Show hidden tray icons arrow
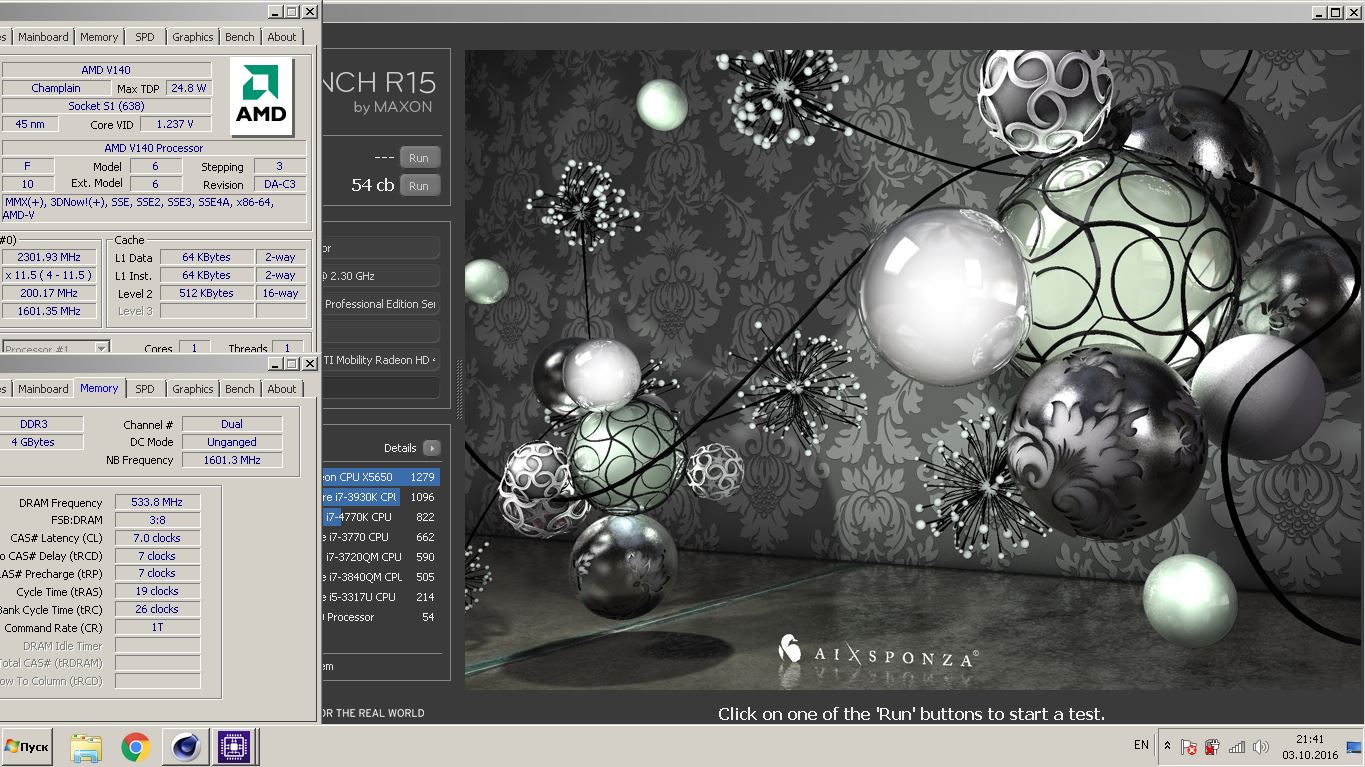Viewport: 1365px width, 767px height. click(1167, 746)
